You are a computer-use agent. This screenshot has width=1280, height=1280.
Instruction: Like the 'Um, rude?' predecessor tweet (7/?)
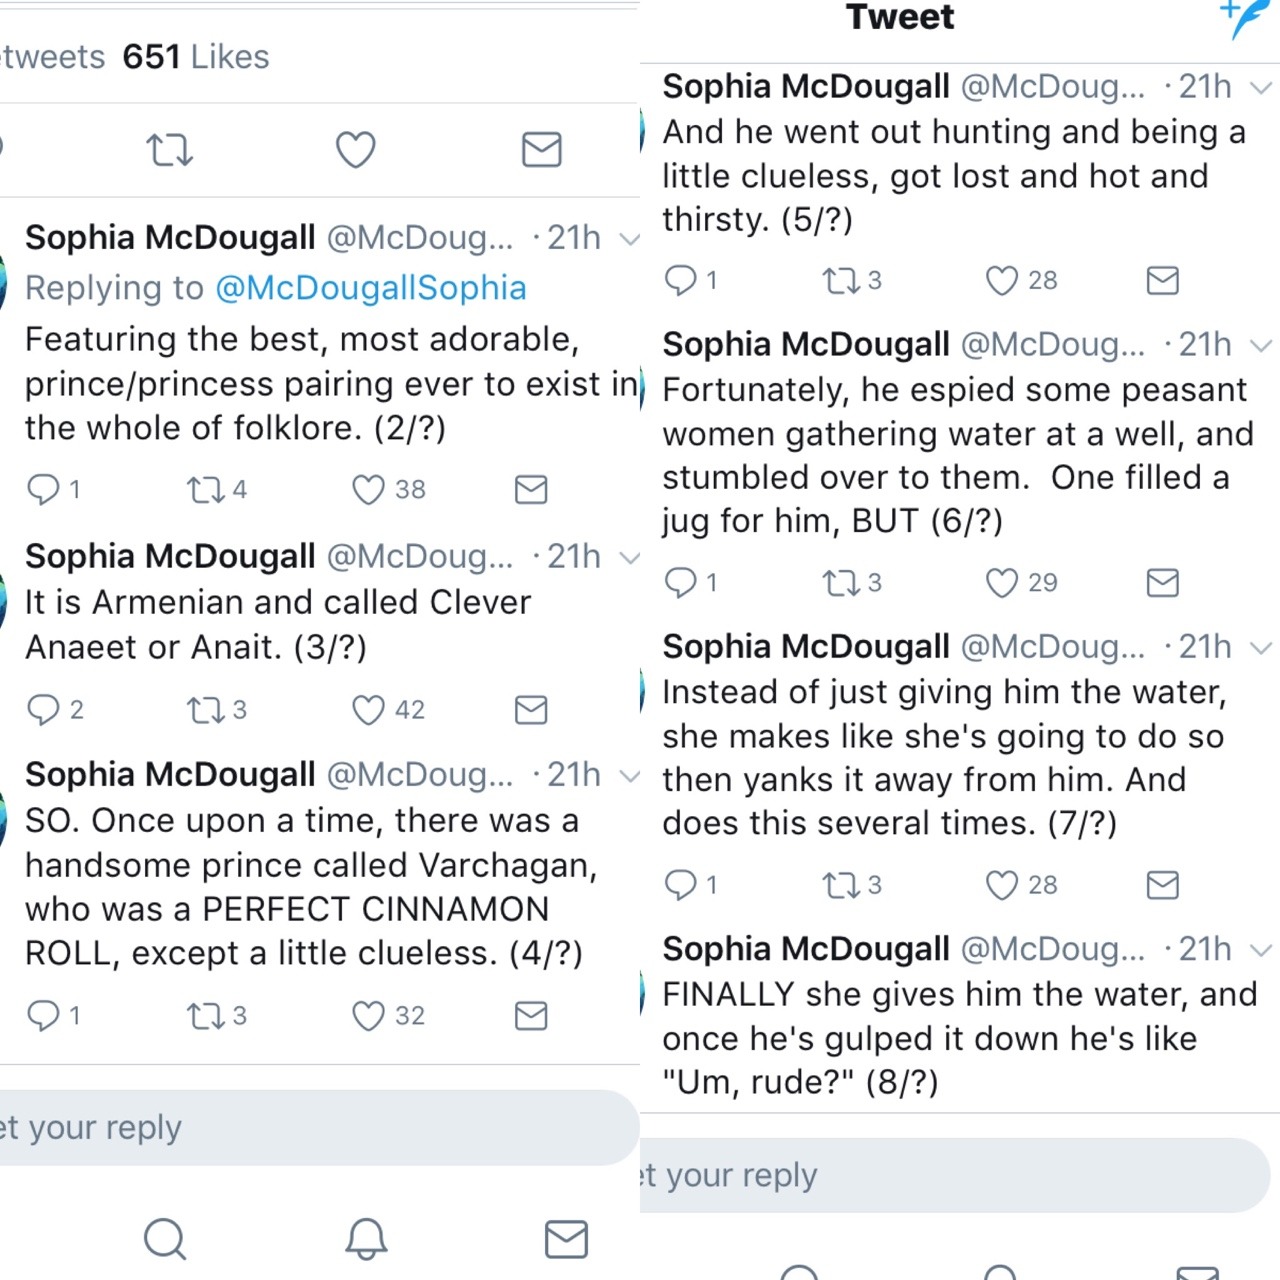1002,885
